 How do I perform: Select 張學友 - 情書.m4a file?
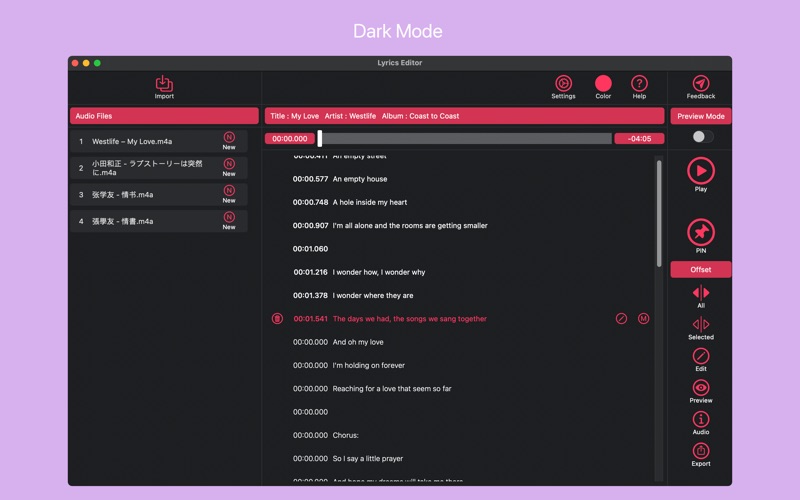coord(159,221)
